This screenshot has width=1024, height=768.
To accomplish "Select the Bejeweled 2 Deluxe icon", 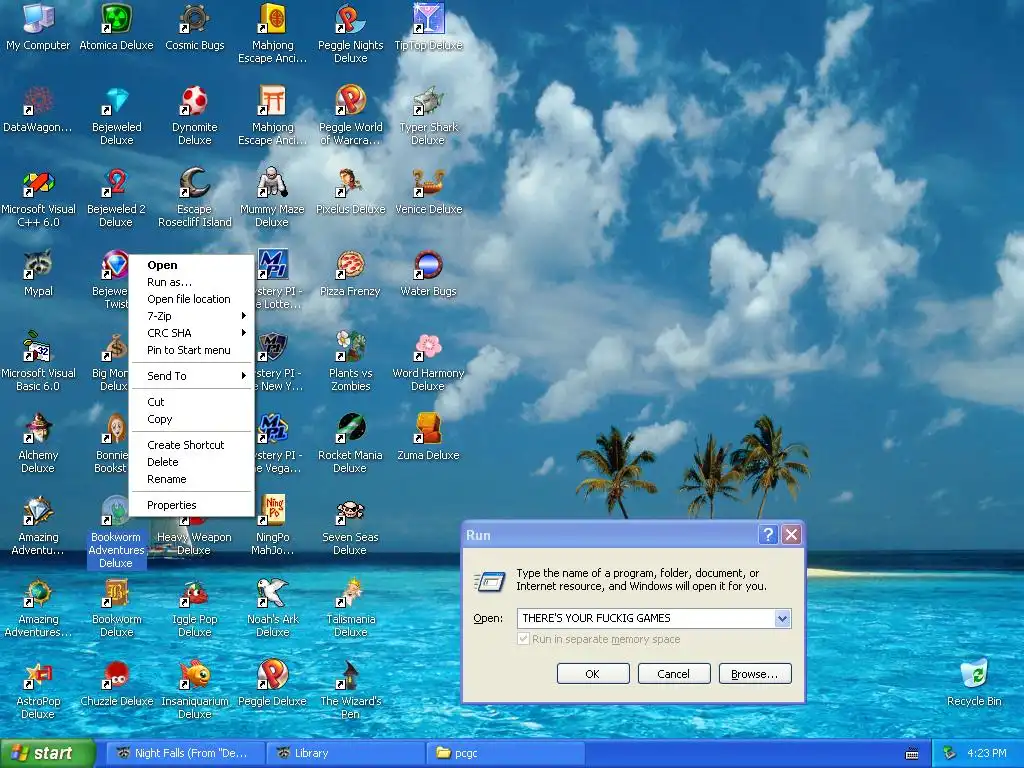I will tap(116, 182).
